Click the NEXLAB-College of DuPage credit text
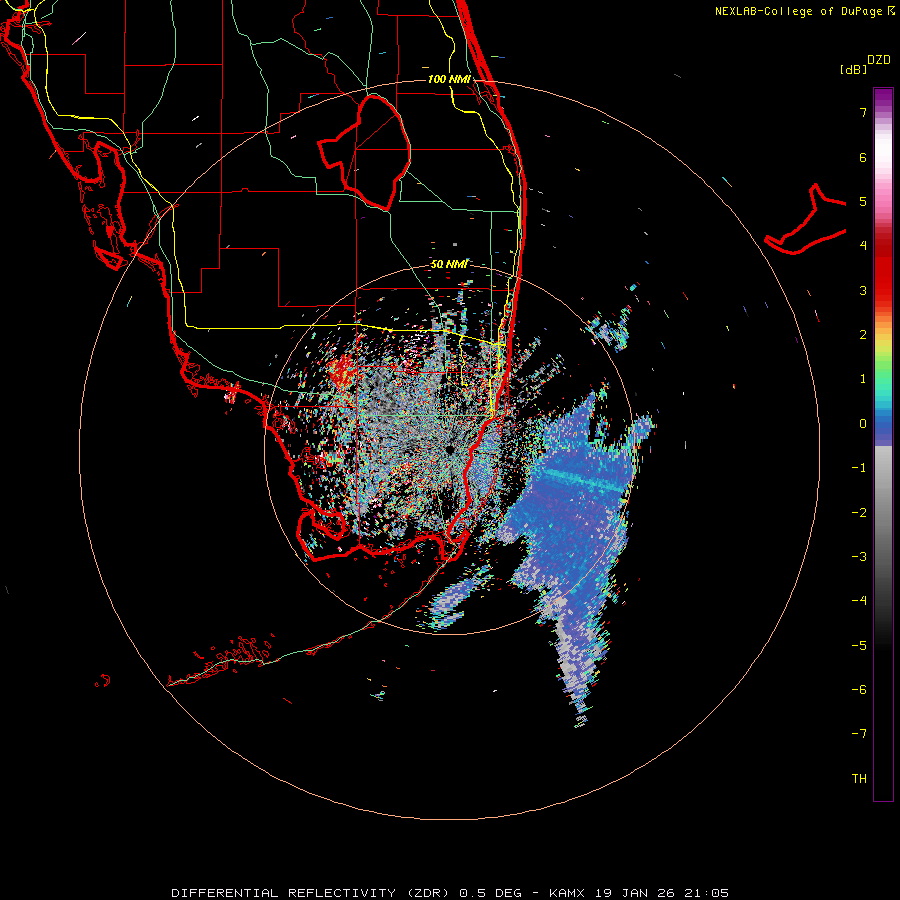The width and height of the screenshot is (900, 900). pos(799,11)
